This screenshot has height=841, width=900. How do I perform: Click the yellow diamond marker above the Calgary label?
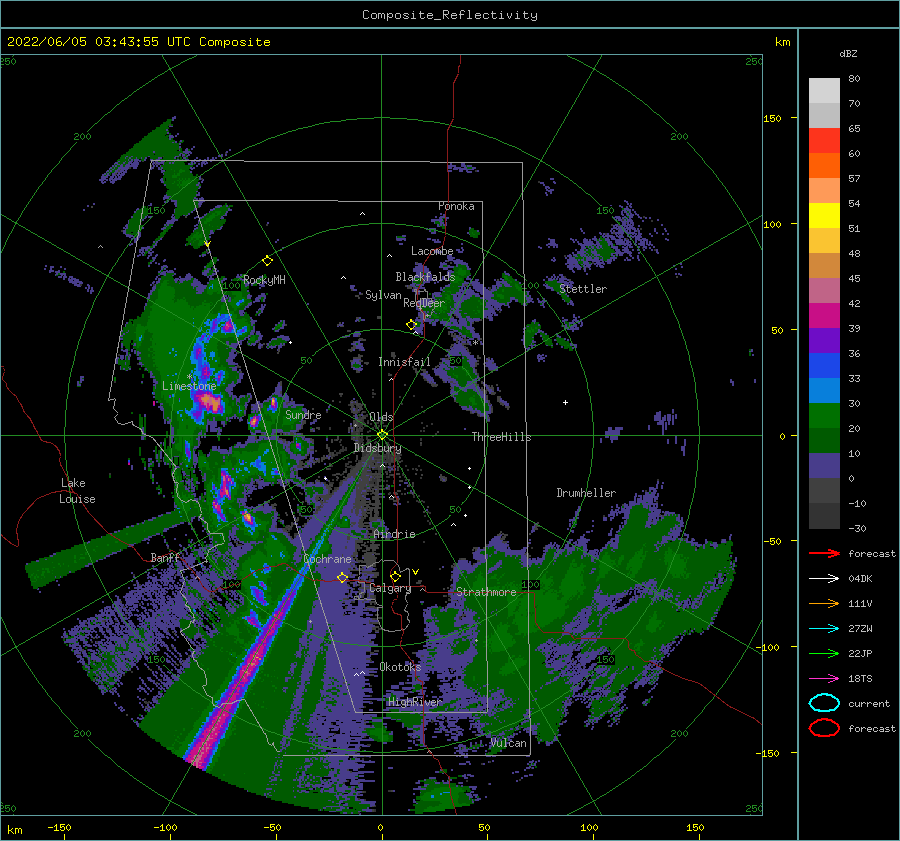[395, 576]
